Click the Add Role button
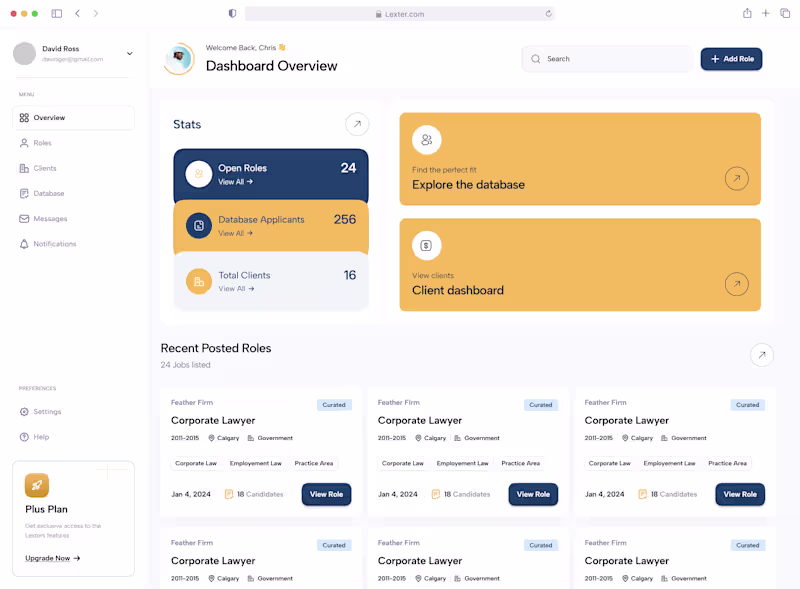The image size is (800, 589). (x=731, y=59)
